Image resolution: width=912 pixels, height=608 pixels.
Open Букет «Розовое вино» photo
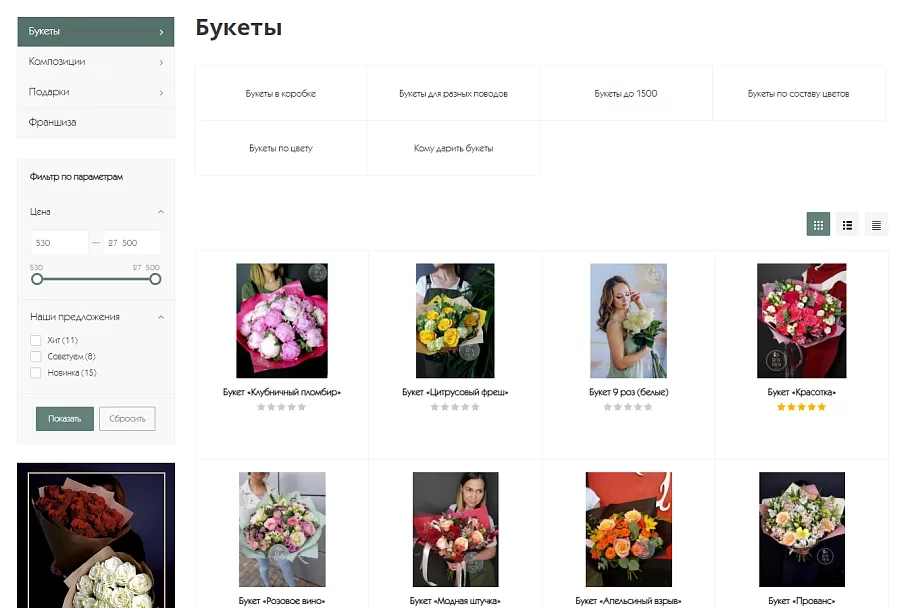tap(282, 529)
